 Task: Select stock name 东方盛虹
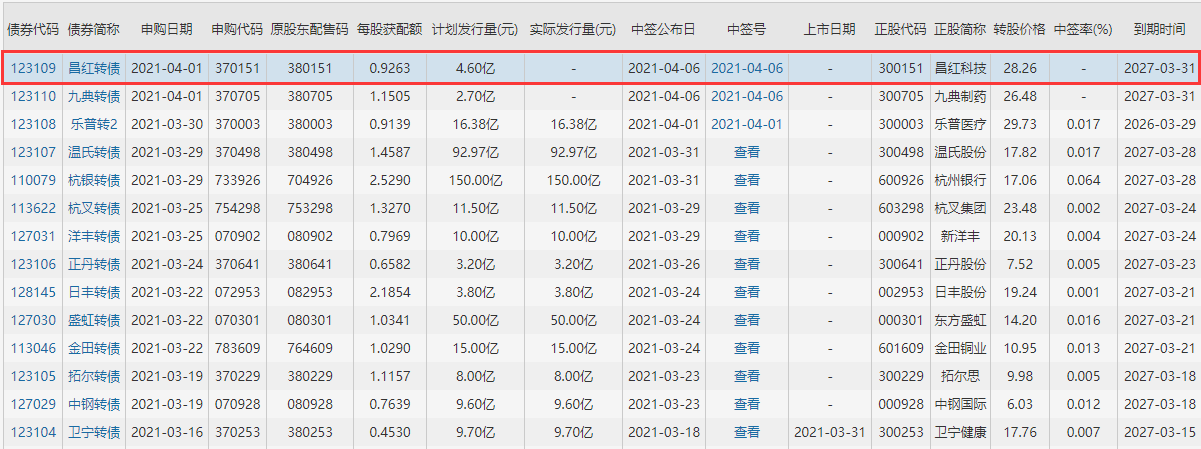[960, 321]
